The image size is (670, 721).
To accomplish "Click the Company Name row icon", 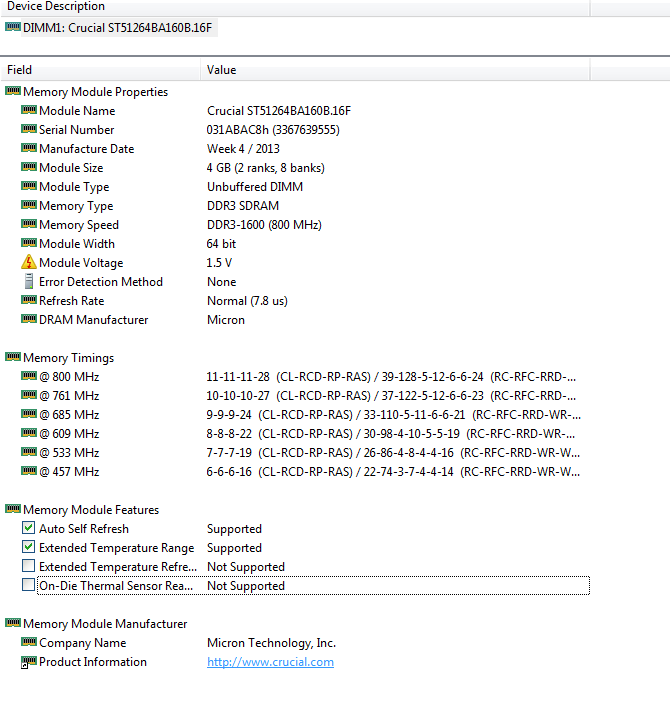I will click(29, 641).
